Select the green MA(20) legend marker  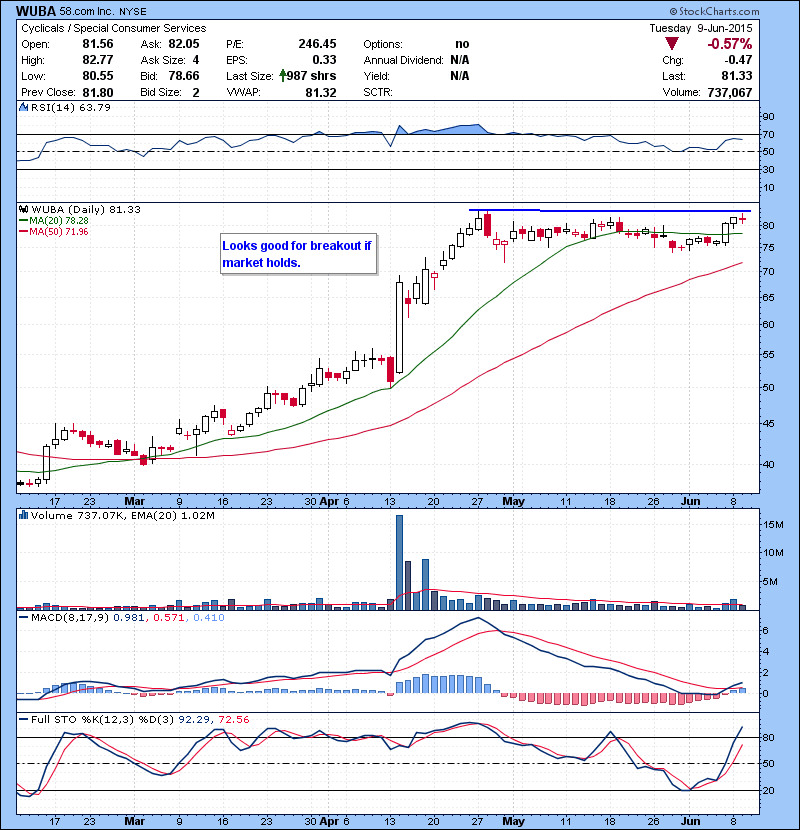[x=23, y=220]
